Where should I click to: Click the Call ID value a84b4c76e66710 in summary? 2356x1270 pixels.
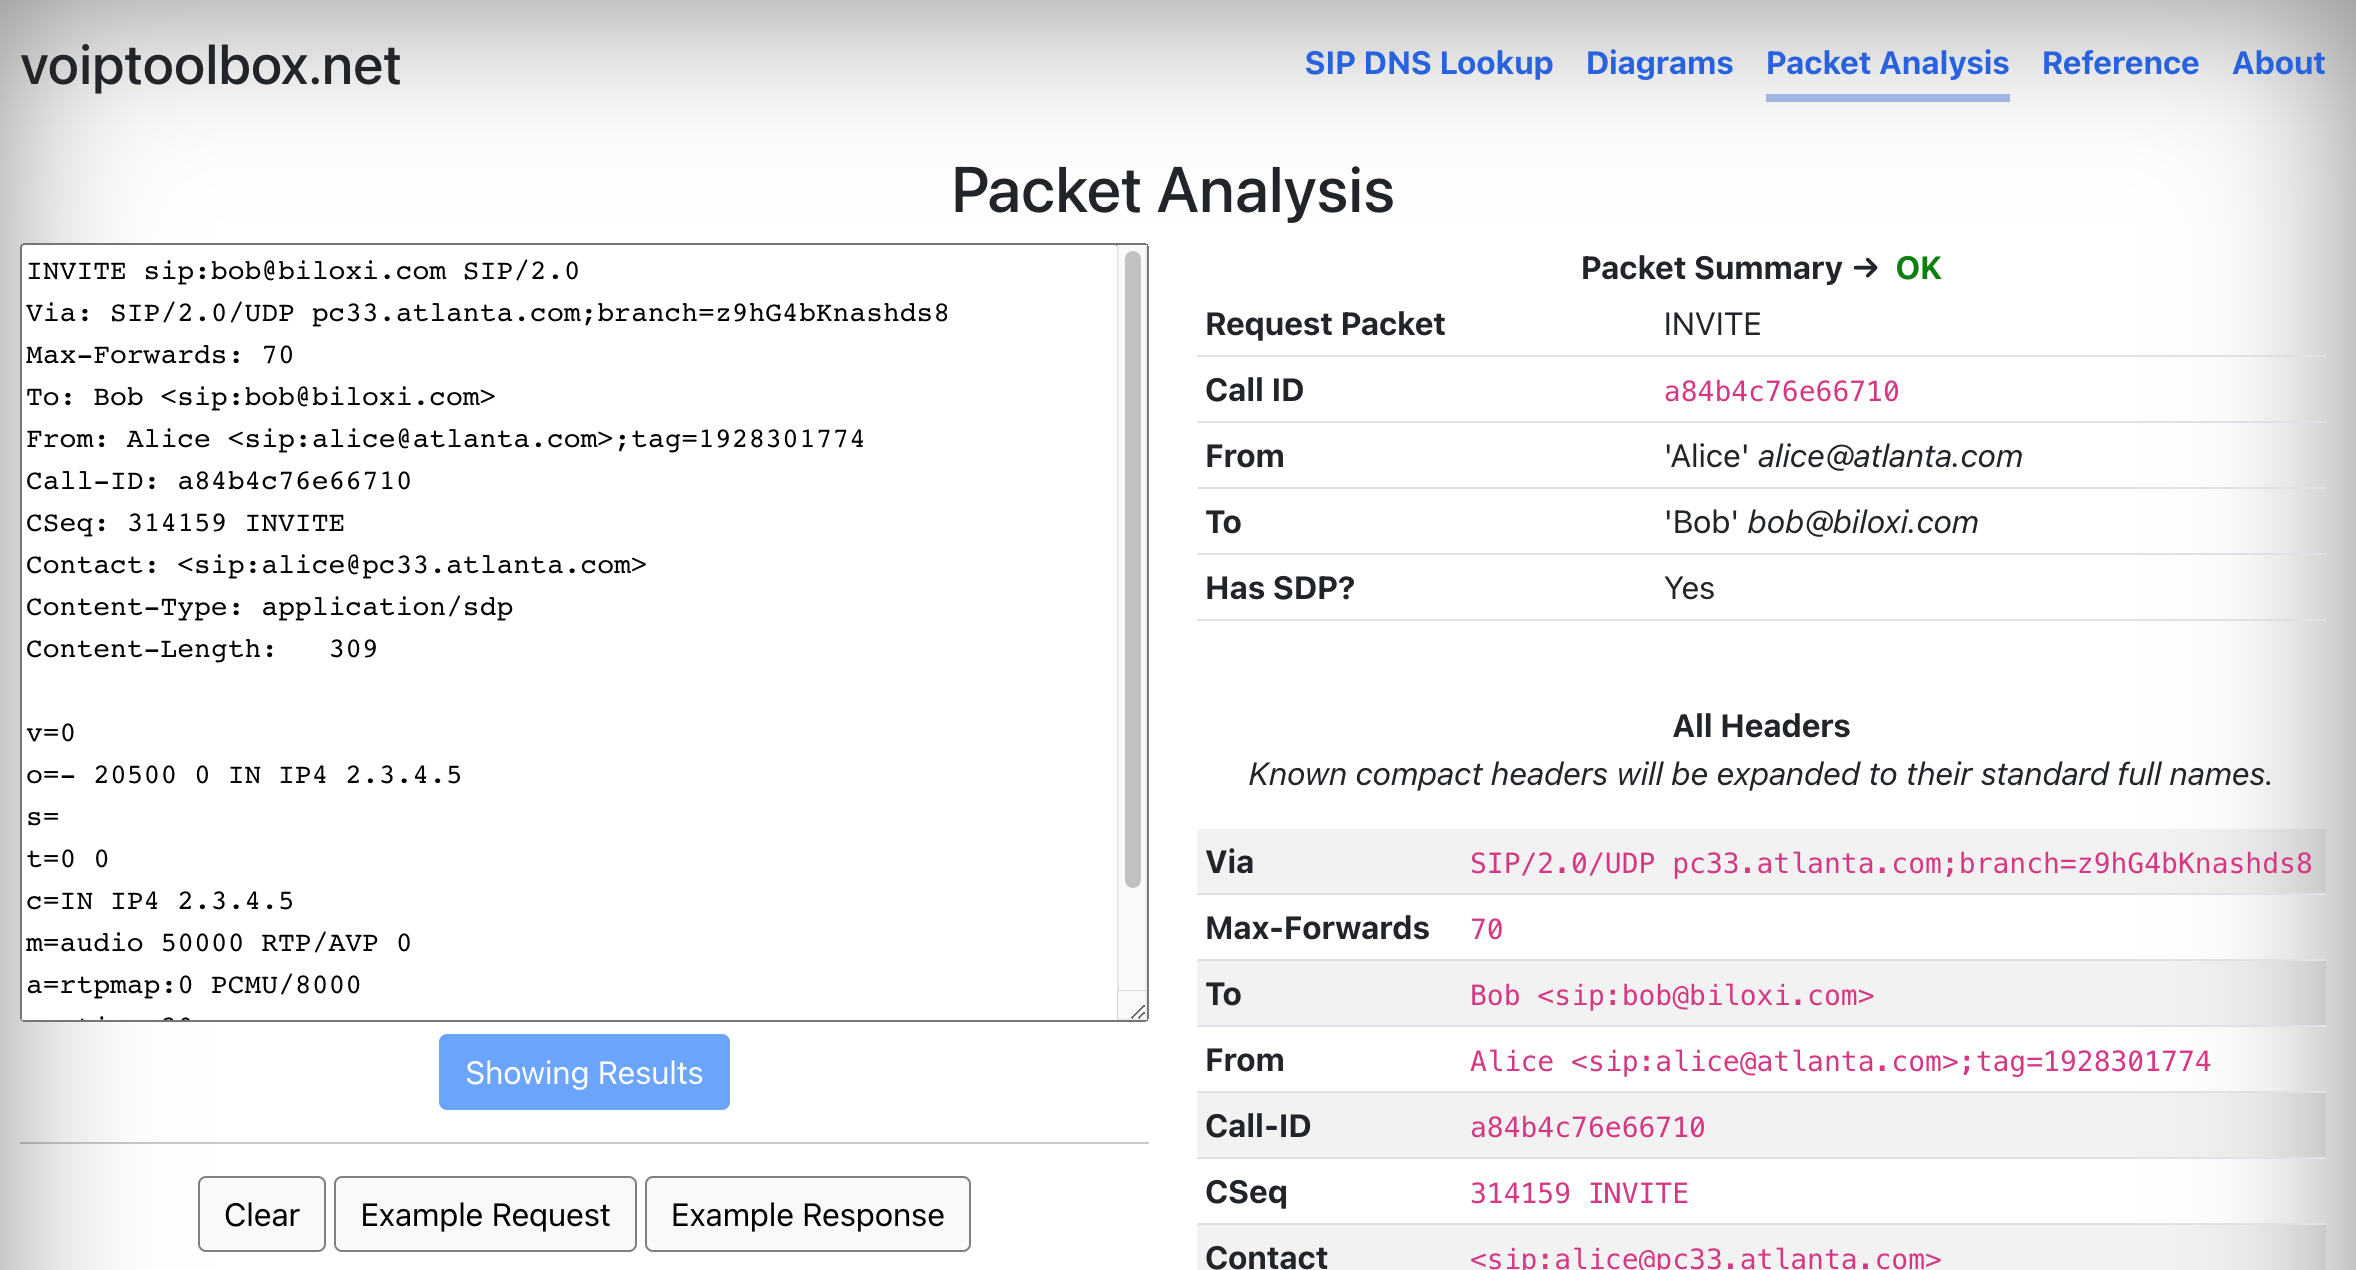(x=1781, y=391)
